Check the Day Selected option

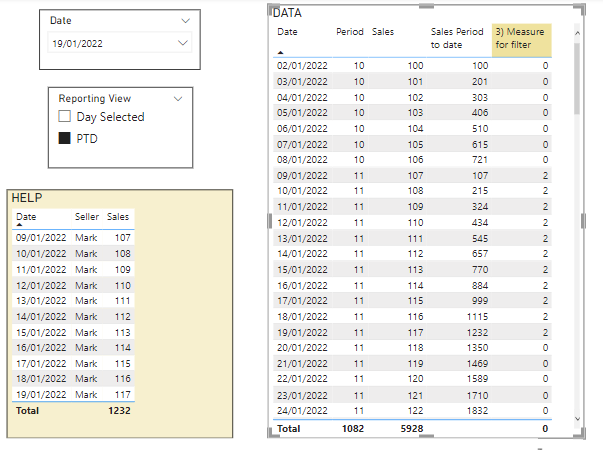click(65, 116)
